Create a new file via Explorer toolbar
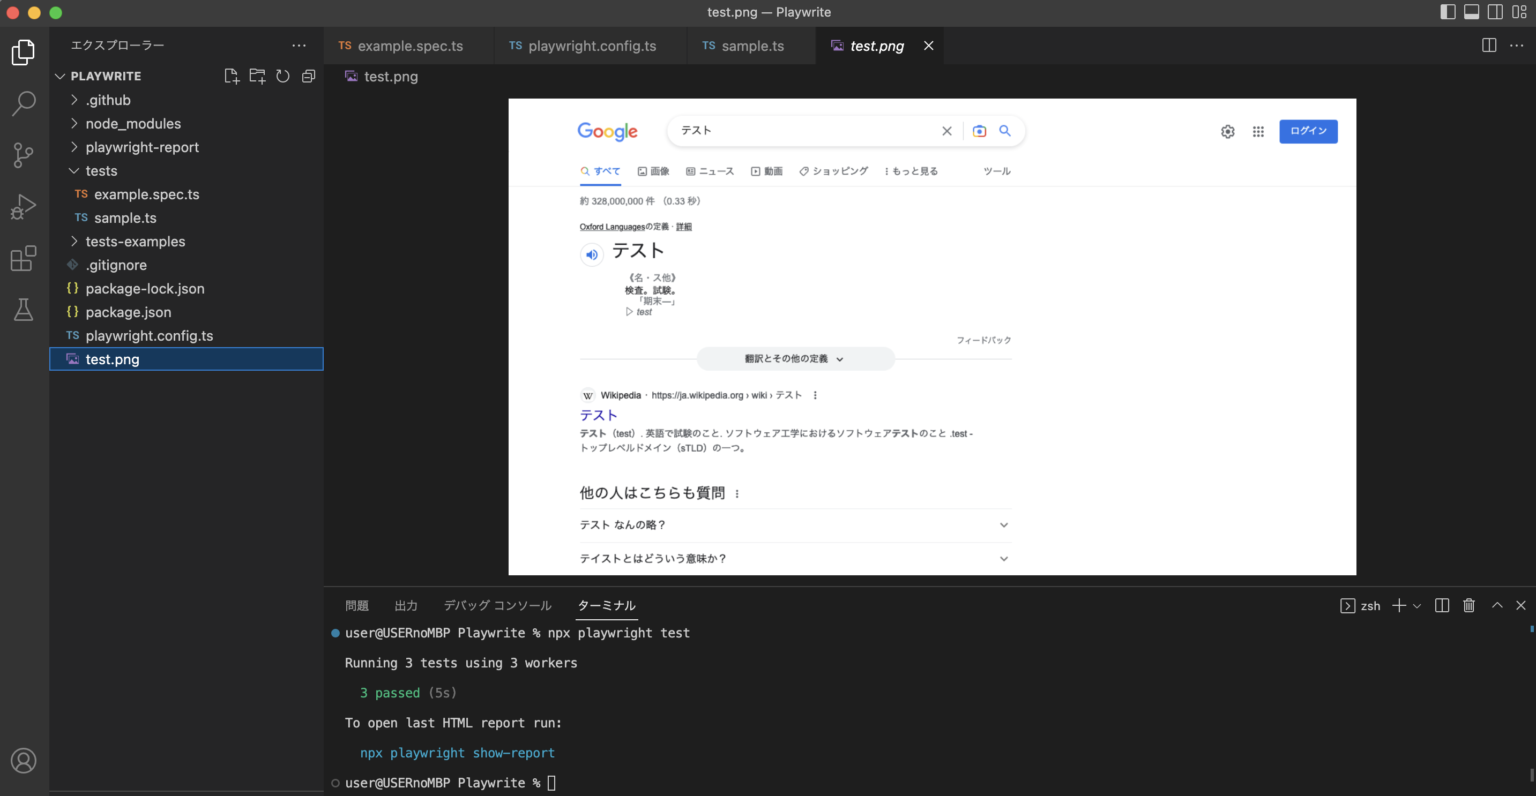The image size is (1536, 796). point(231,75)
